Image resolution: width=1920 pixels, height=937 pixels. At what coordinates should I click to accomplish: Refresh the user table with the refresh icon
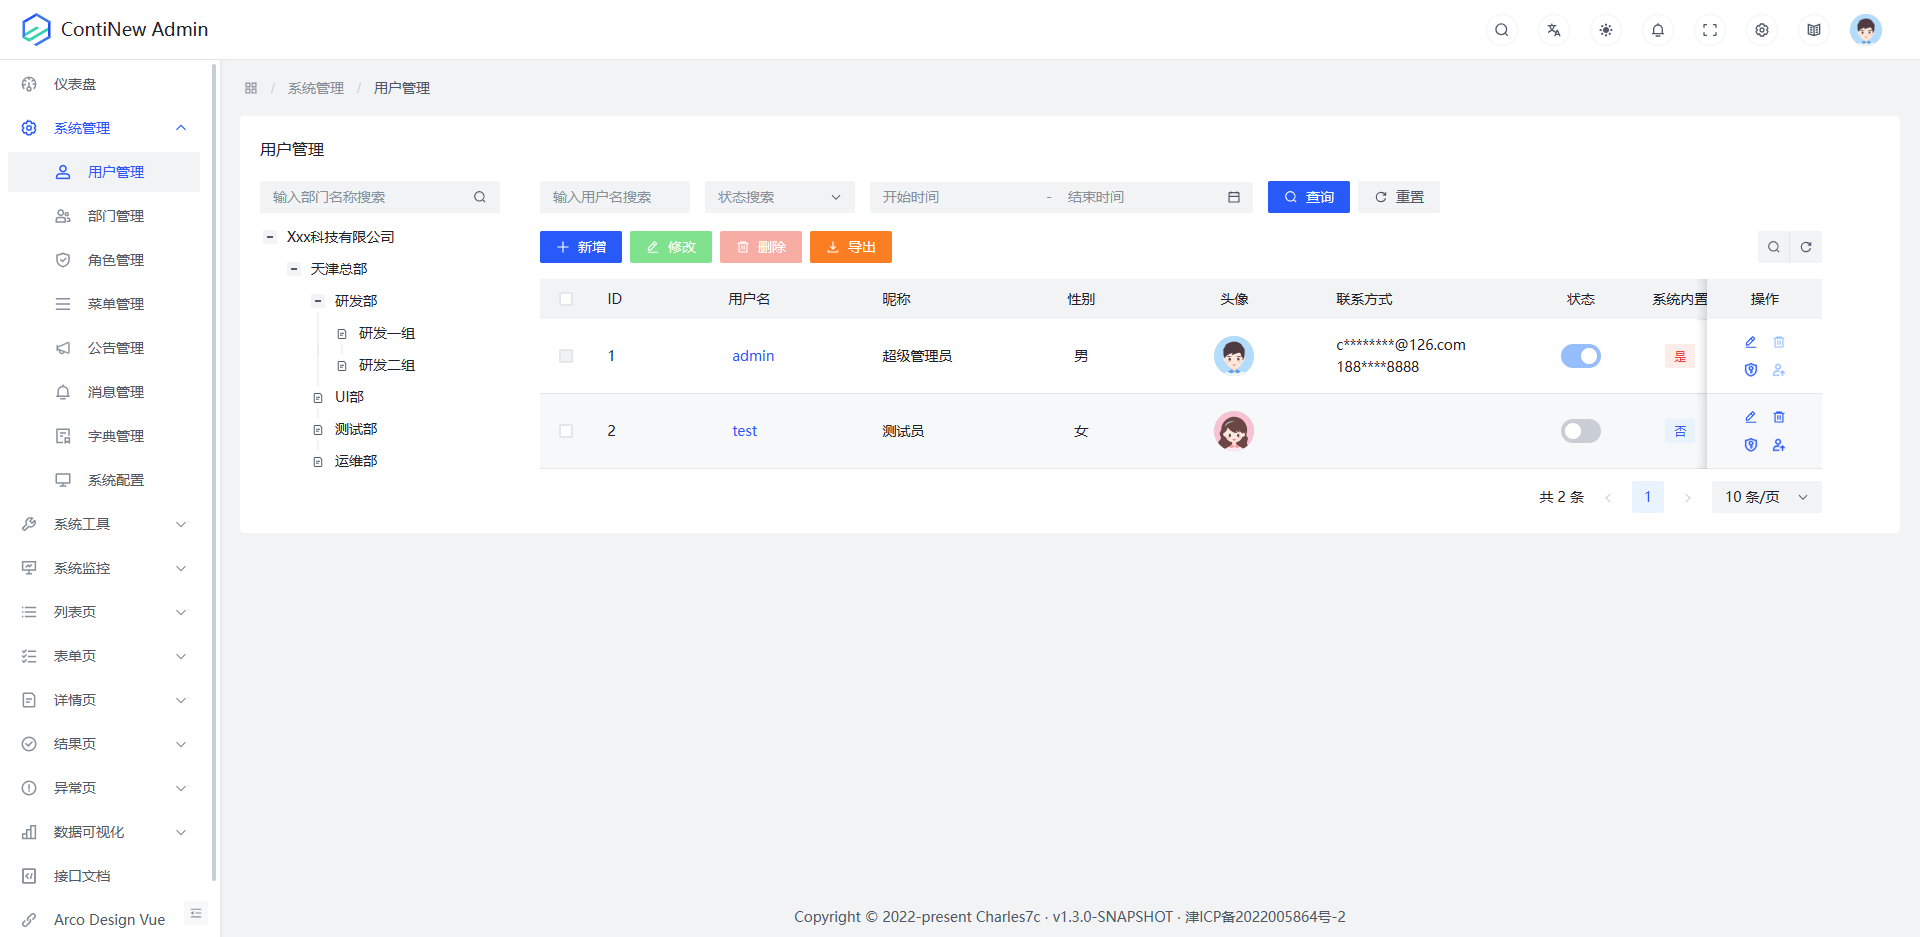[x=1806, y=247]
